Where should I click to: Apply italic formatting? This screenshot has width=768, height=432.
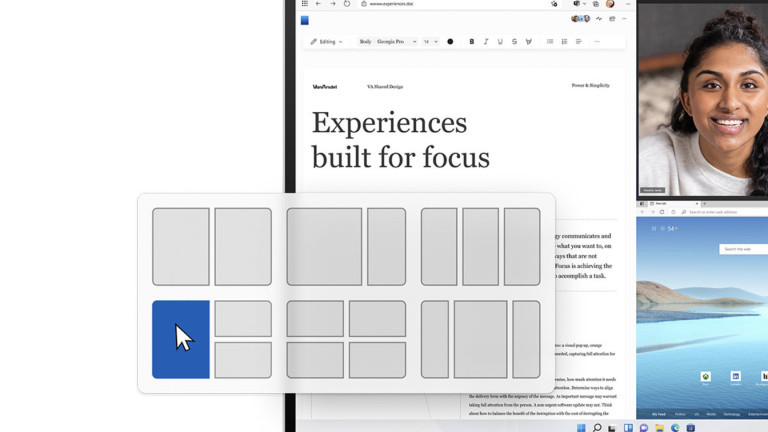point(486,42)
